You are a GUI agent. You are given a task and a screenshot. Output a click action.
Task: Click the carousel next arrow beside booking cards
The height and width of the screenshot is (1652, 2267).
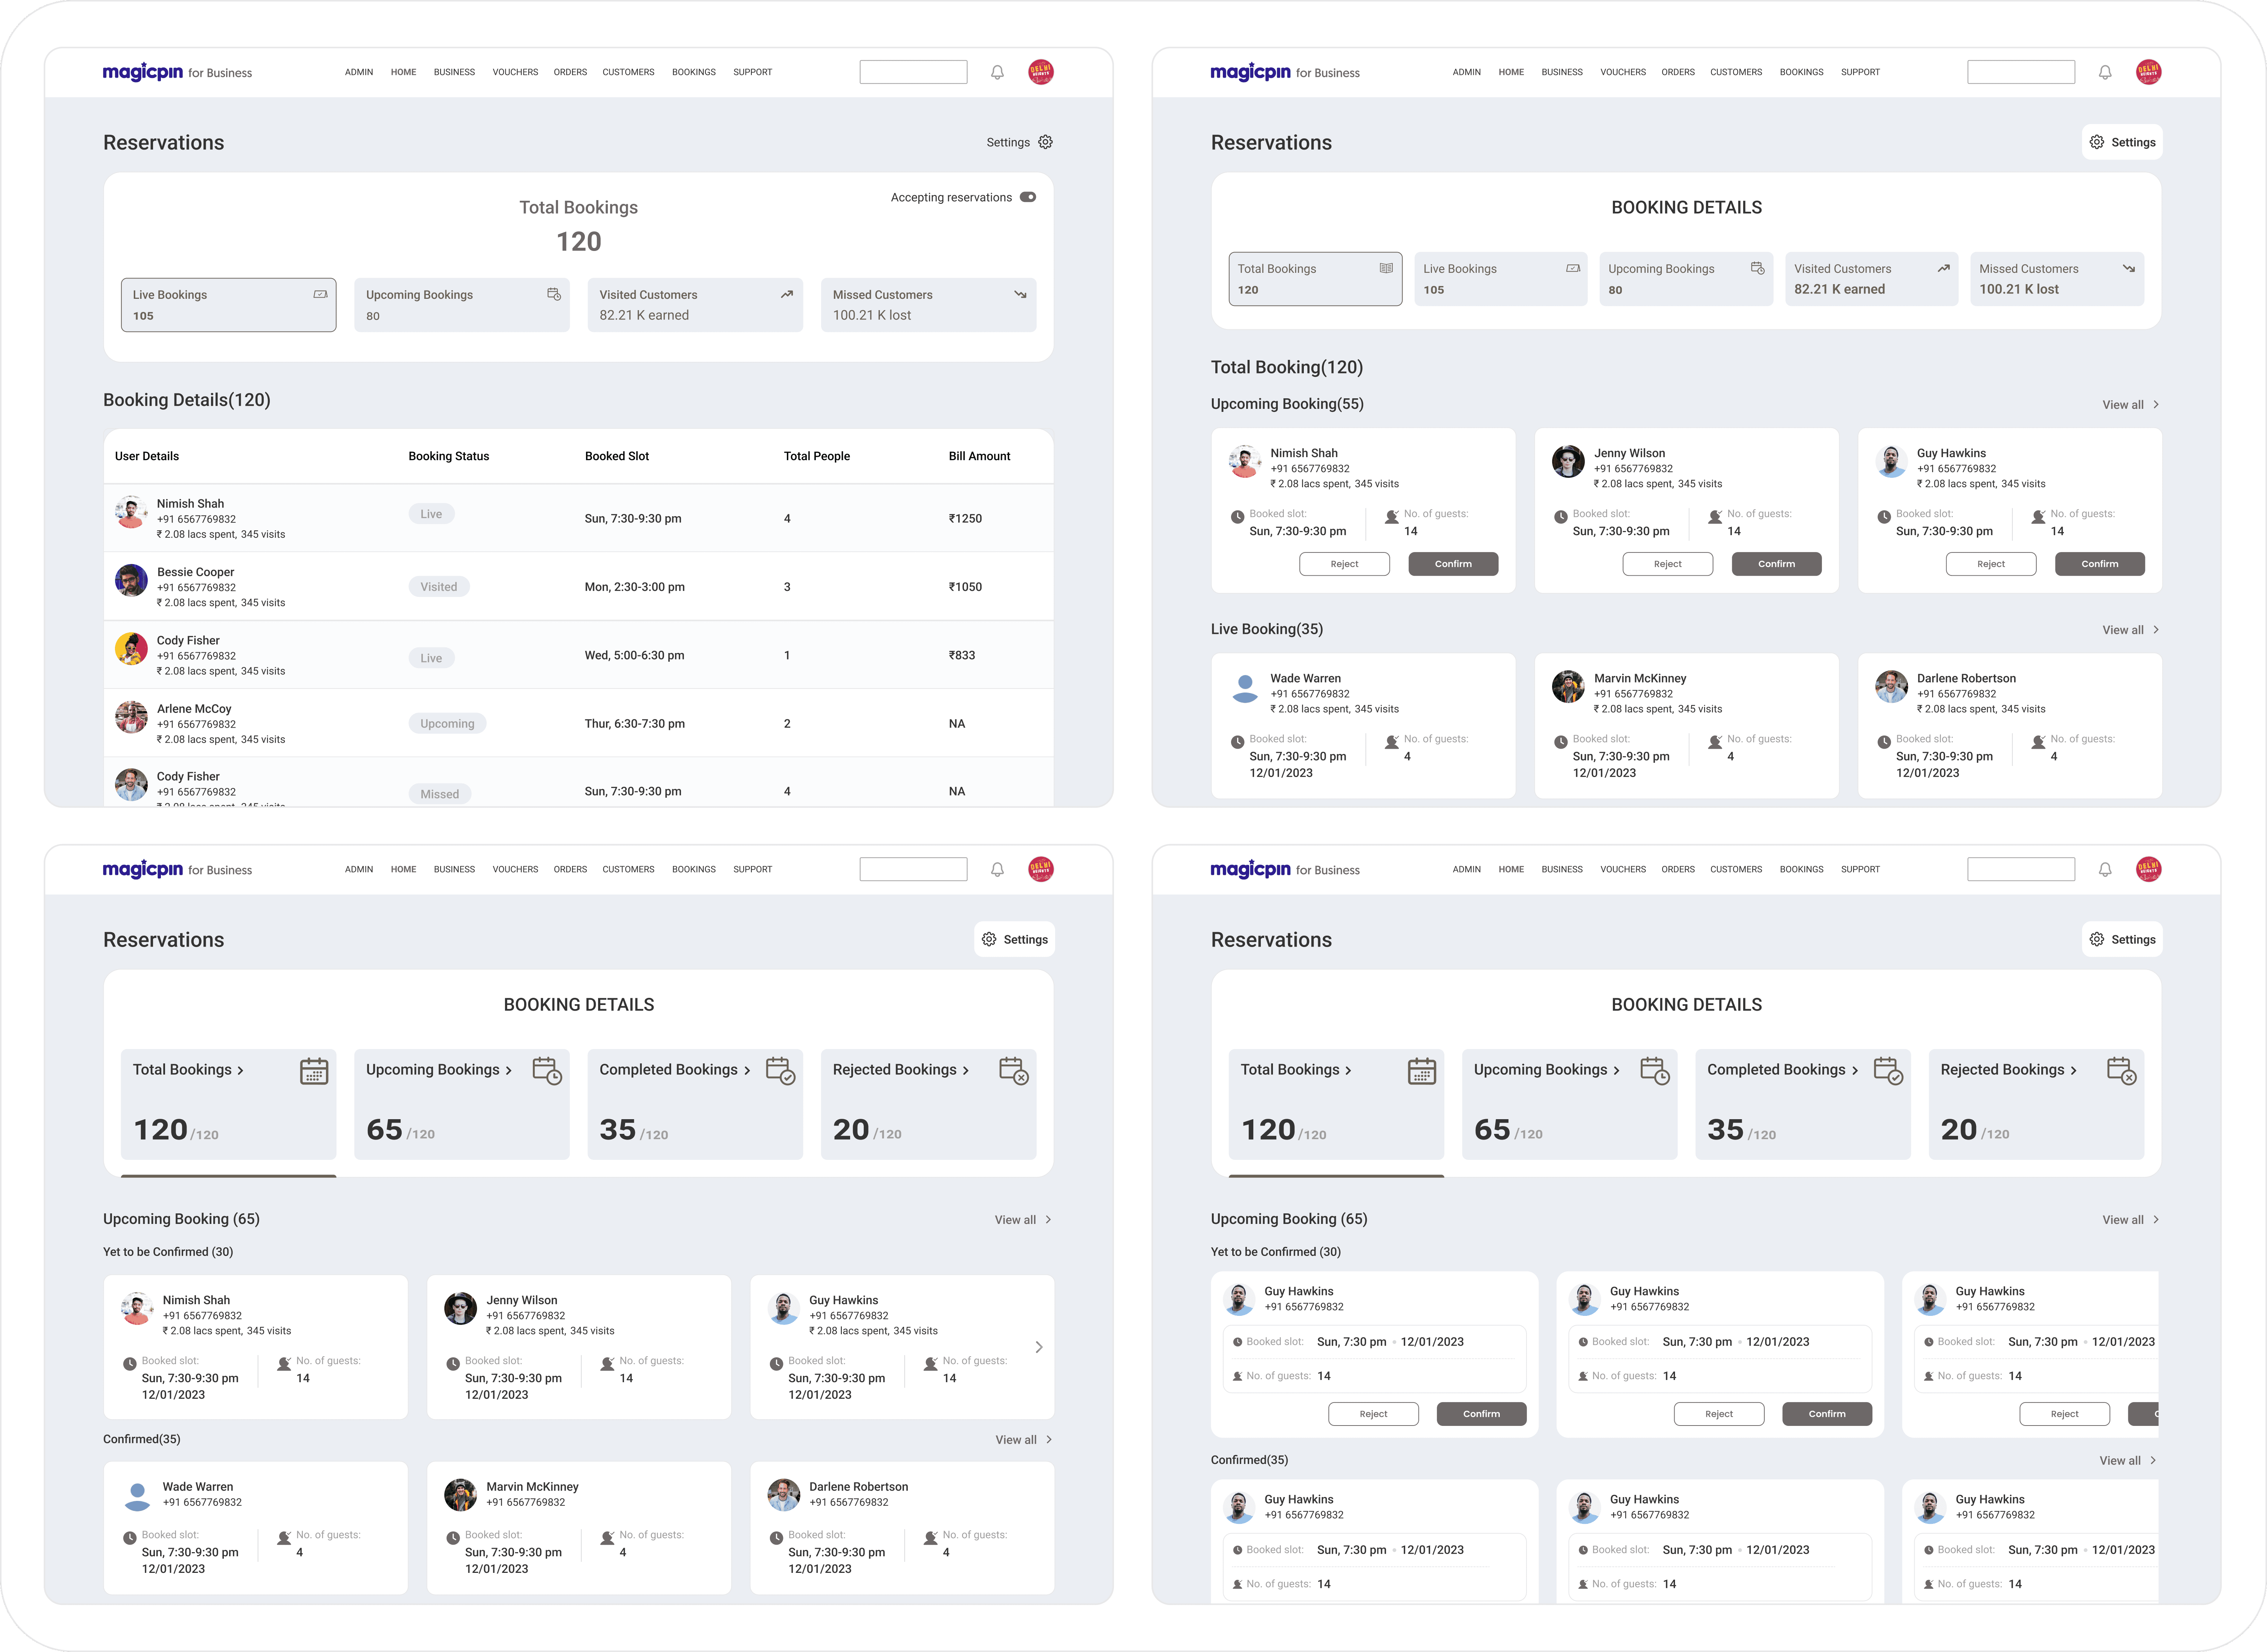pos(1039,1347)
